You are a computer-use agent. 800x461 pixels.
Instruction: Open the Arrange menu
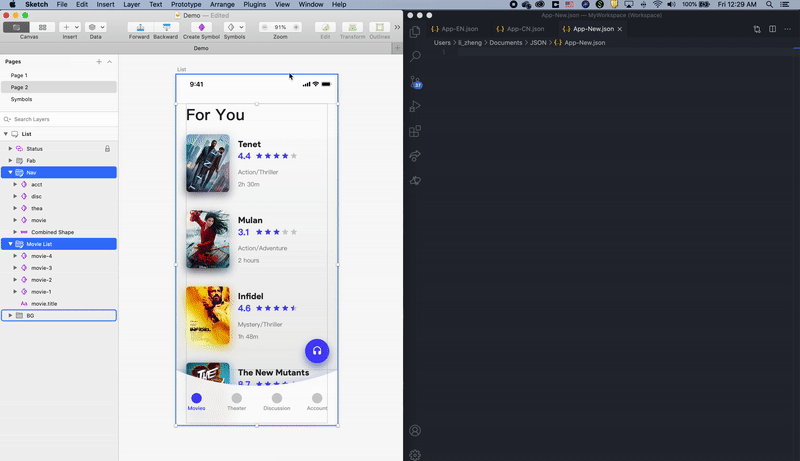tap(222, 5)
